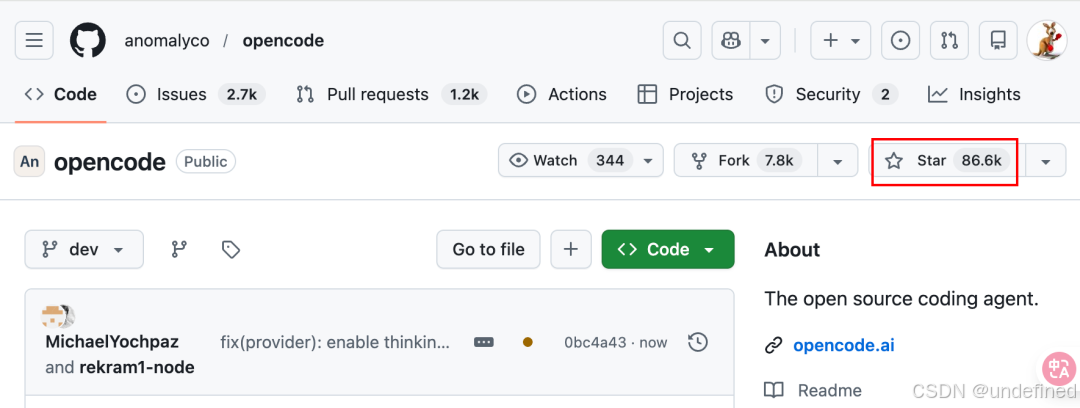
Task: Open the anomalyco owner link
Action: (x=167, y=41)
